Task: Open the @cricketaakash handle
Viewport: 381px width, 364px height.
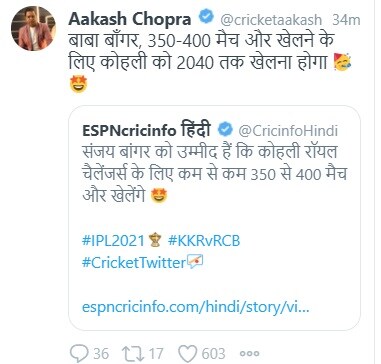Action: point(271,20)
